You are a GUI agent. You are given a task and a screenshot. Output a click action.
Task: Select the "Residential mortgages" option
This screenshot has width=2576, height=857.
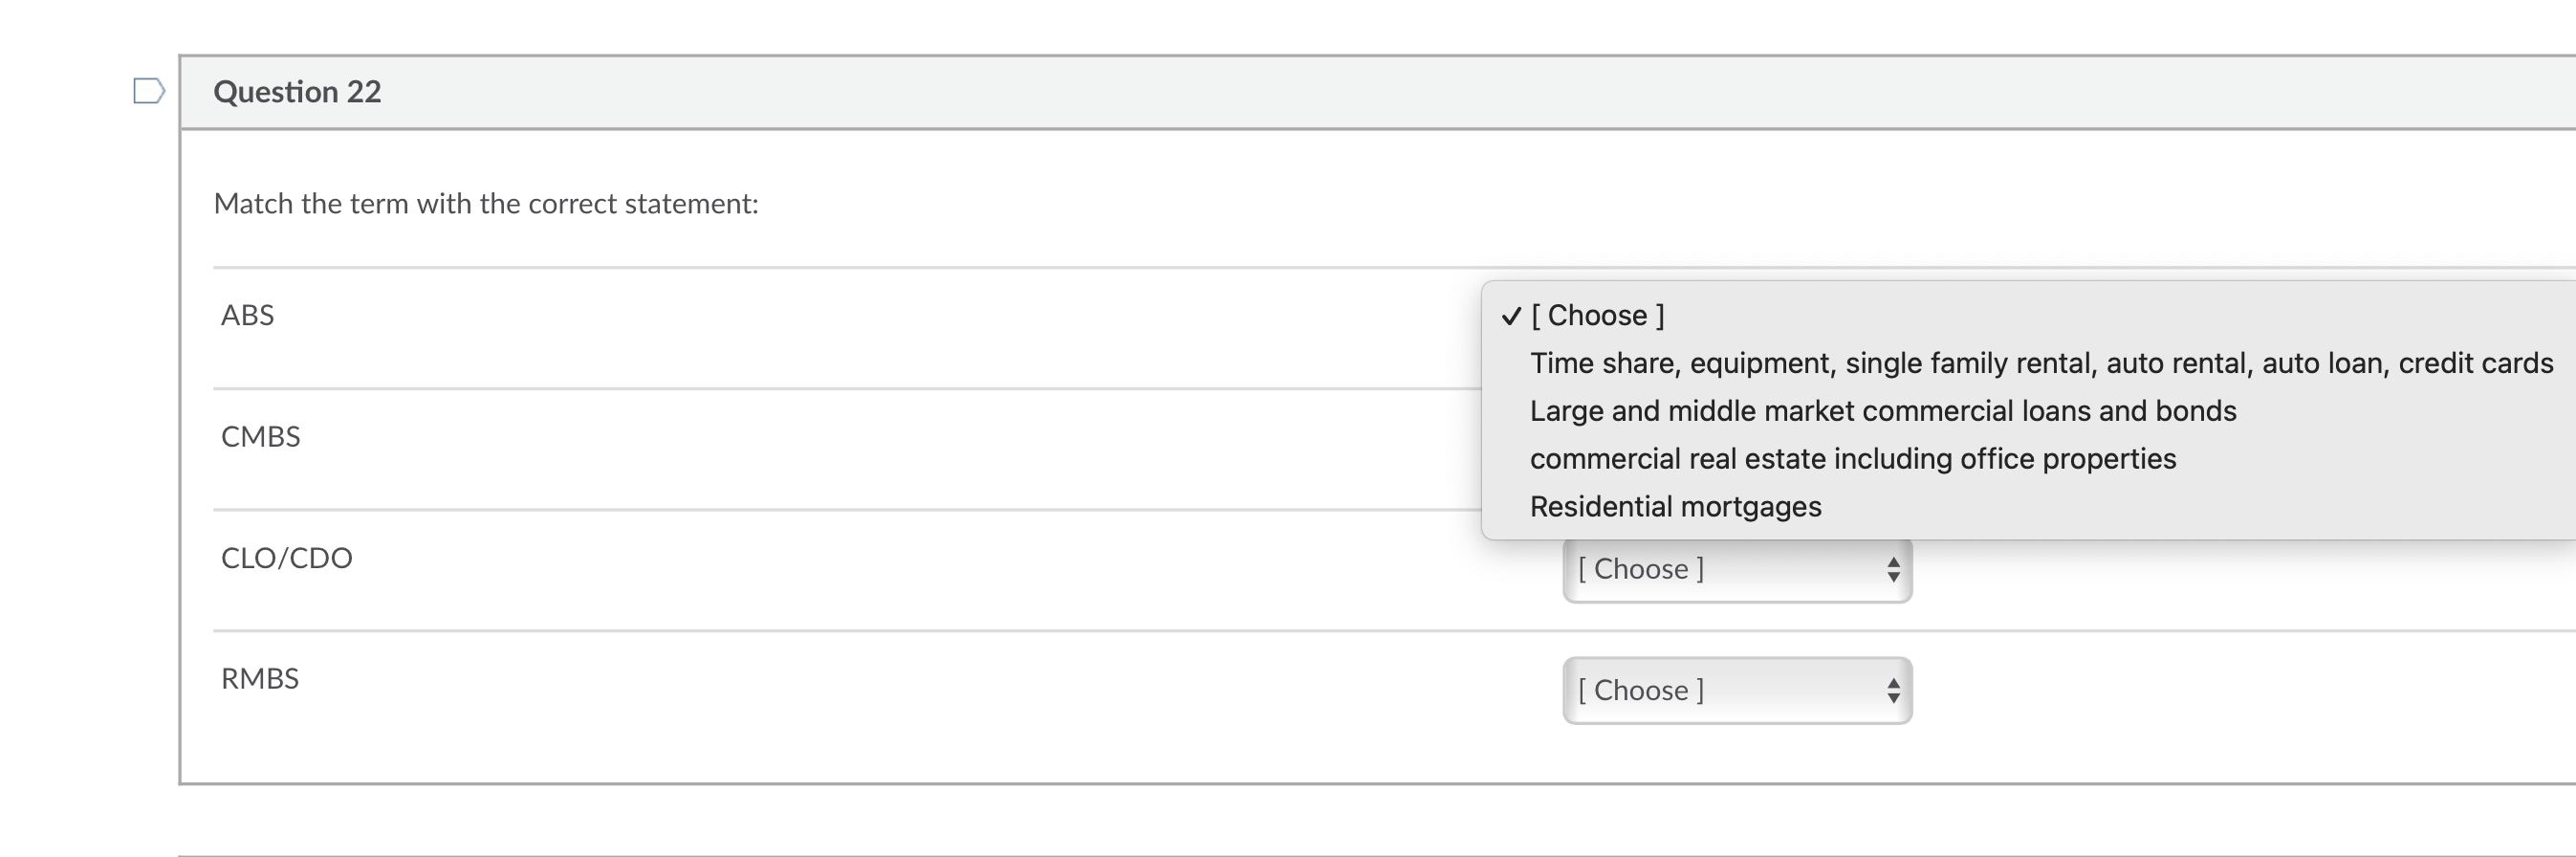click(1675, 507)
